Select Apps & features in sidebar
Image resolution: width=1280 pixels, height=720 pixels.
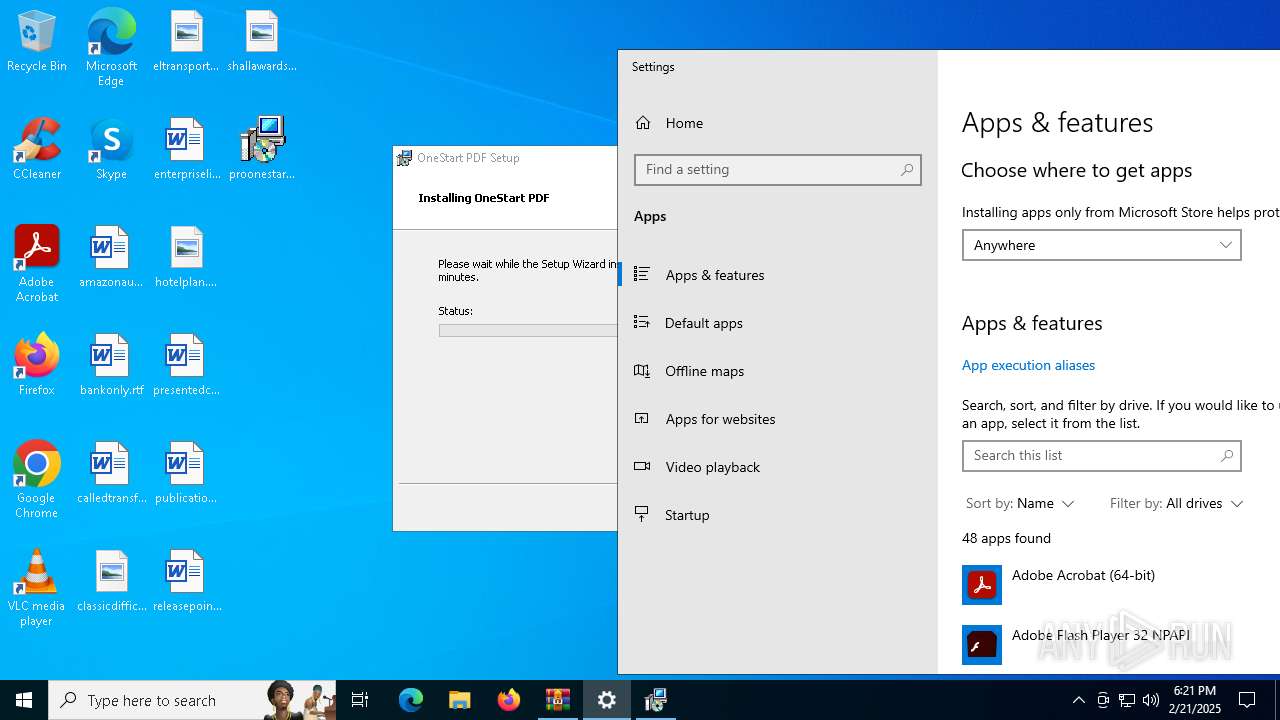pyautogui.click(x=778, y=274)
